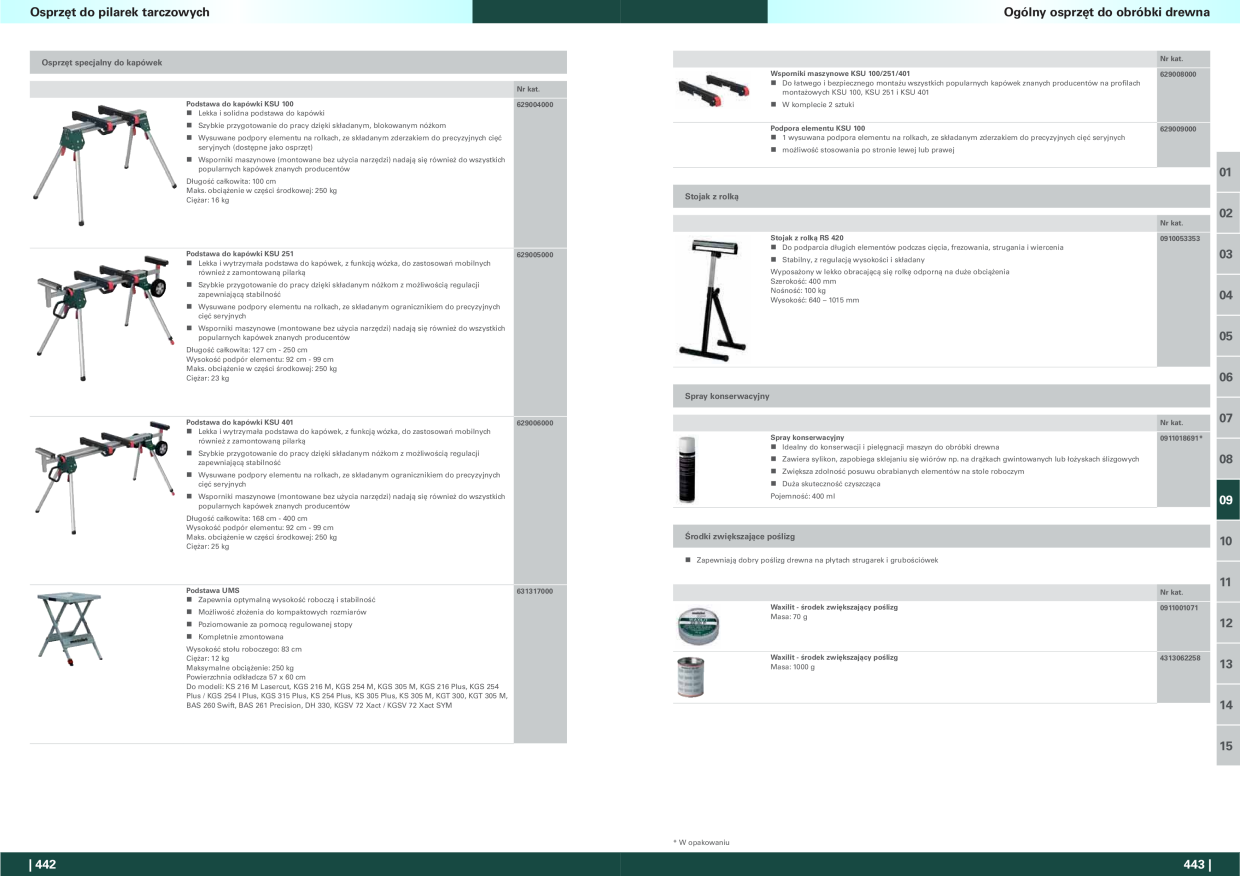Open chapter tab 10

click(1227, 541)
